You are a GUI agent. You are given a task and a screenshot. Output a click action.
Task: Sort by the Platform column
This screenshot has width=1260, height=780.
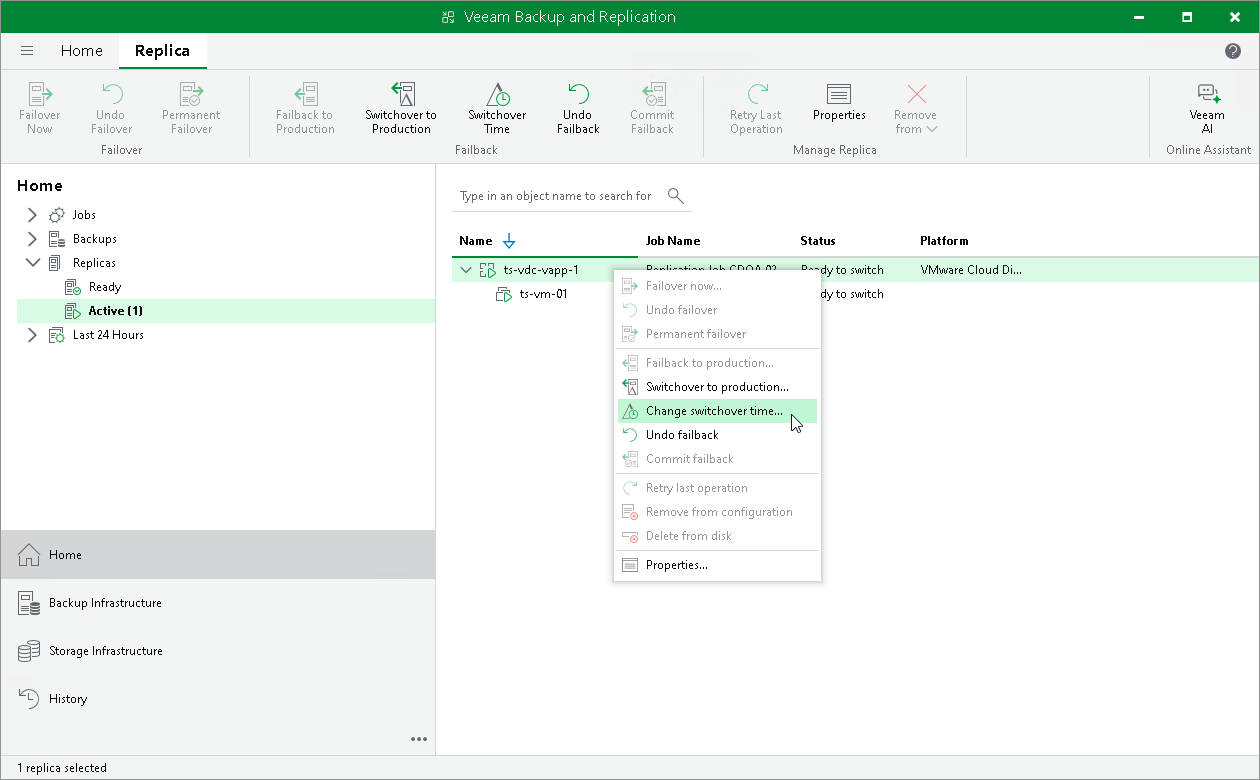click(944, 241)
